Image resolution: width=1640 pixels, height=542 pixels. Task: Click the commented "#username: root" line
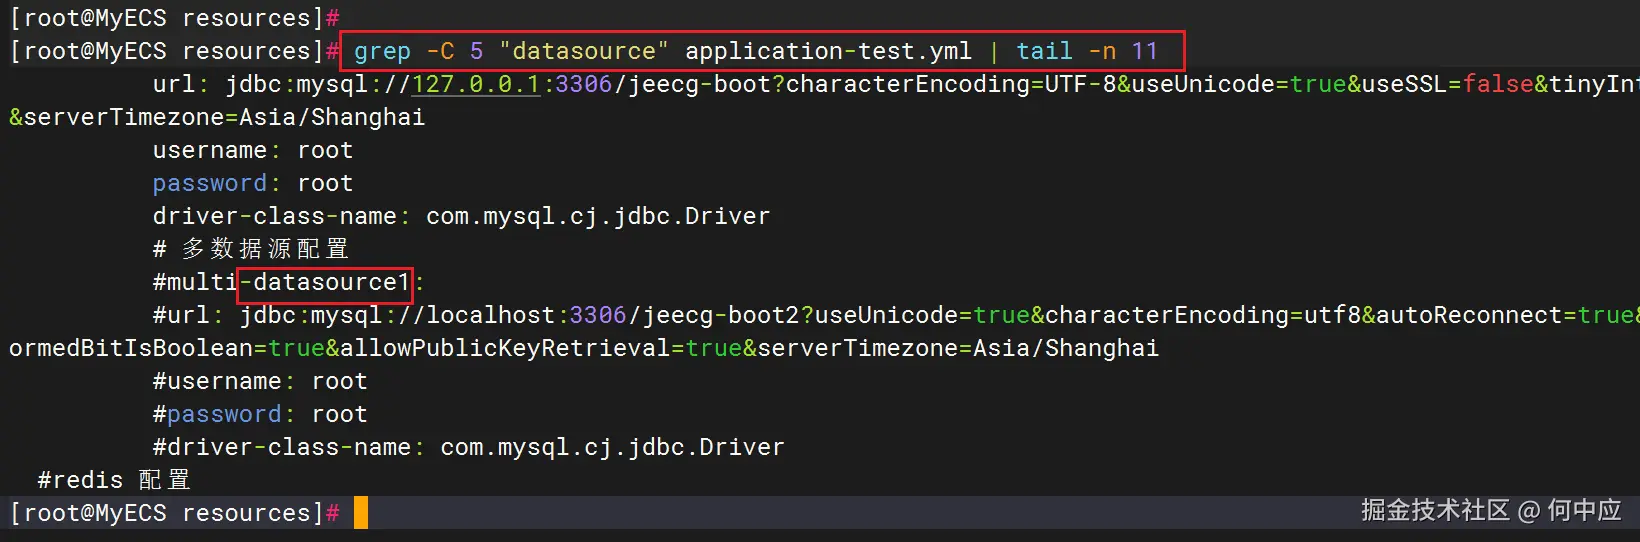coord(260,381)
